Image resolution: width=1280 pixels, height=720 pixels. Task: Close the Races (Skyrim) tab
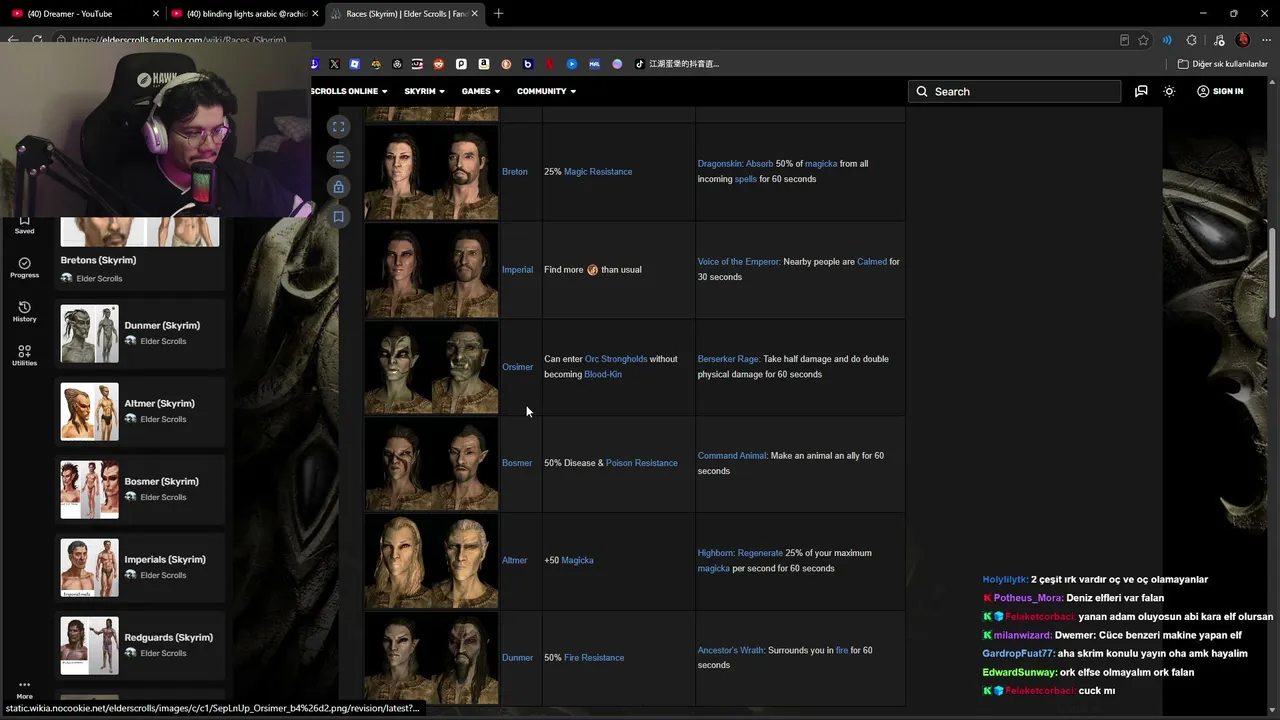point(475,14)
